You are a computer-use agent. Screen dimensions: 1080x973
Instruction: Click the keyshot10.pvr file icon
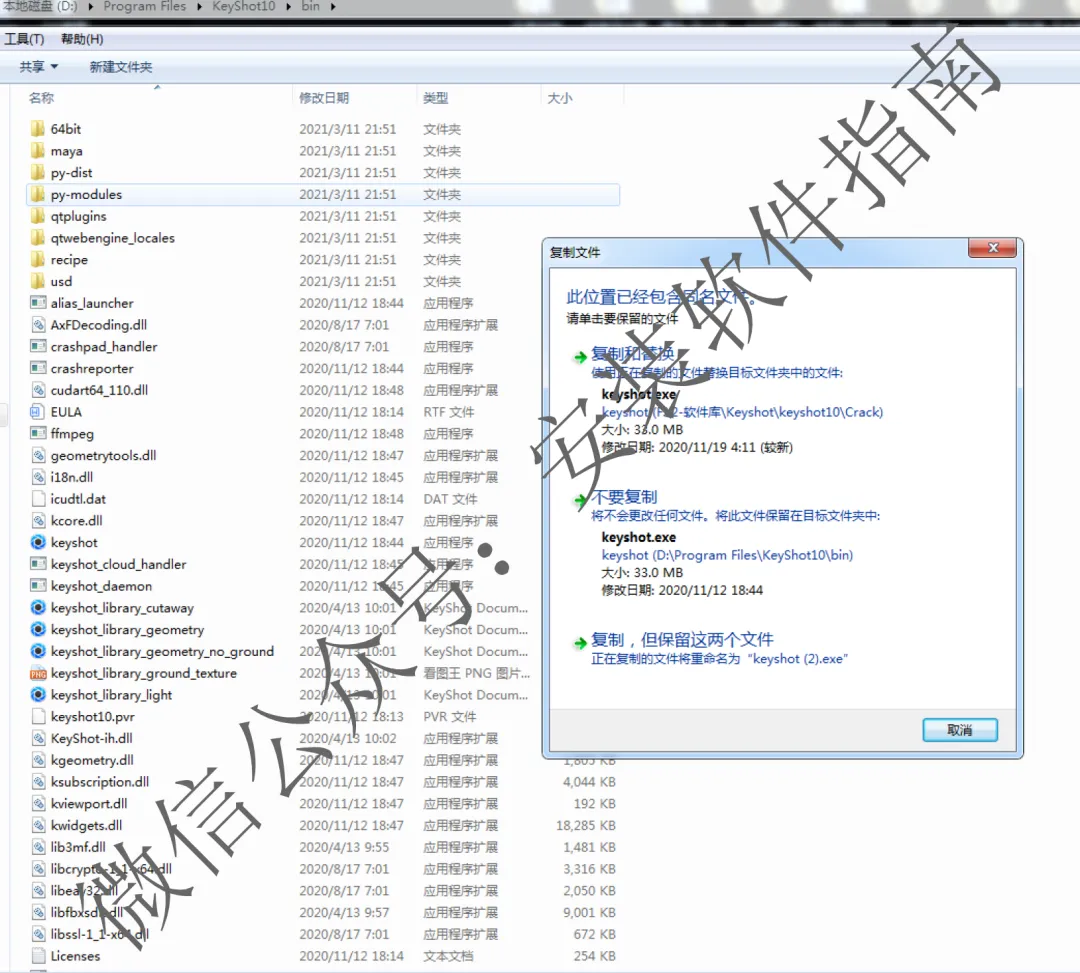pyautogui.click(x=38, y=717)
